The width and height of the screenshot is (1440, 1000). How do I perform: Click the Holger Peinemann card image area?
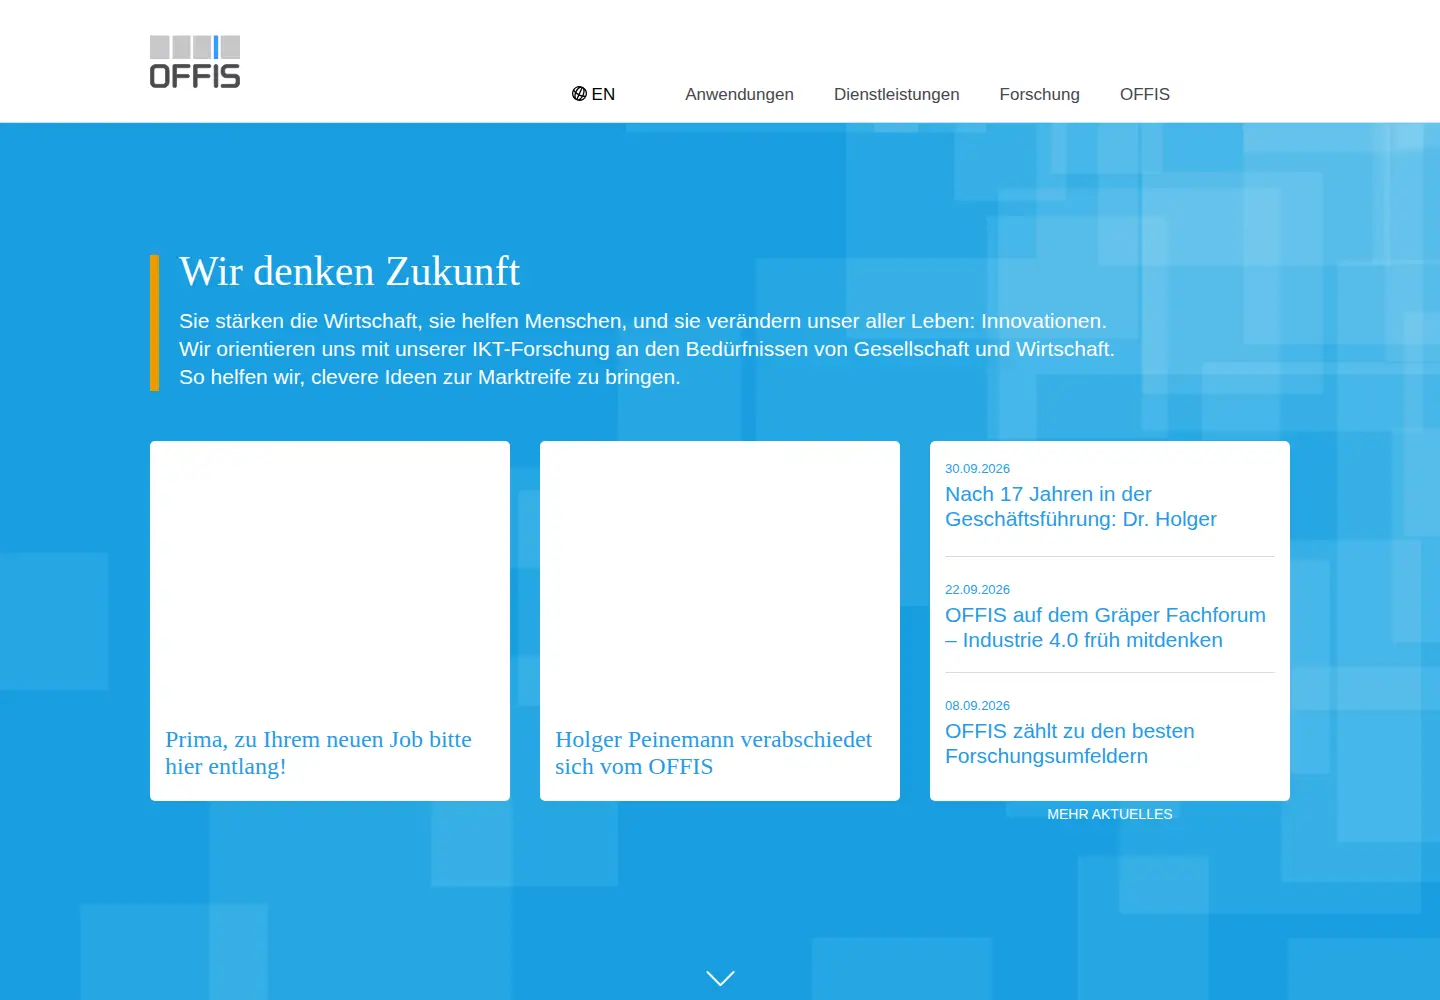[720, 576]
